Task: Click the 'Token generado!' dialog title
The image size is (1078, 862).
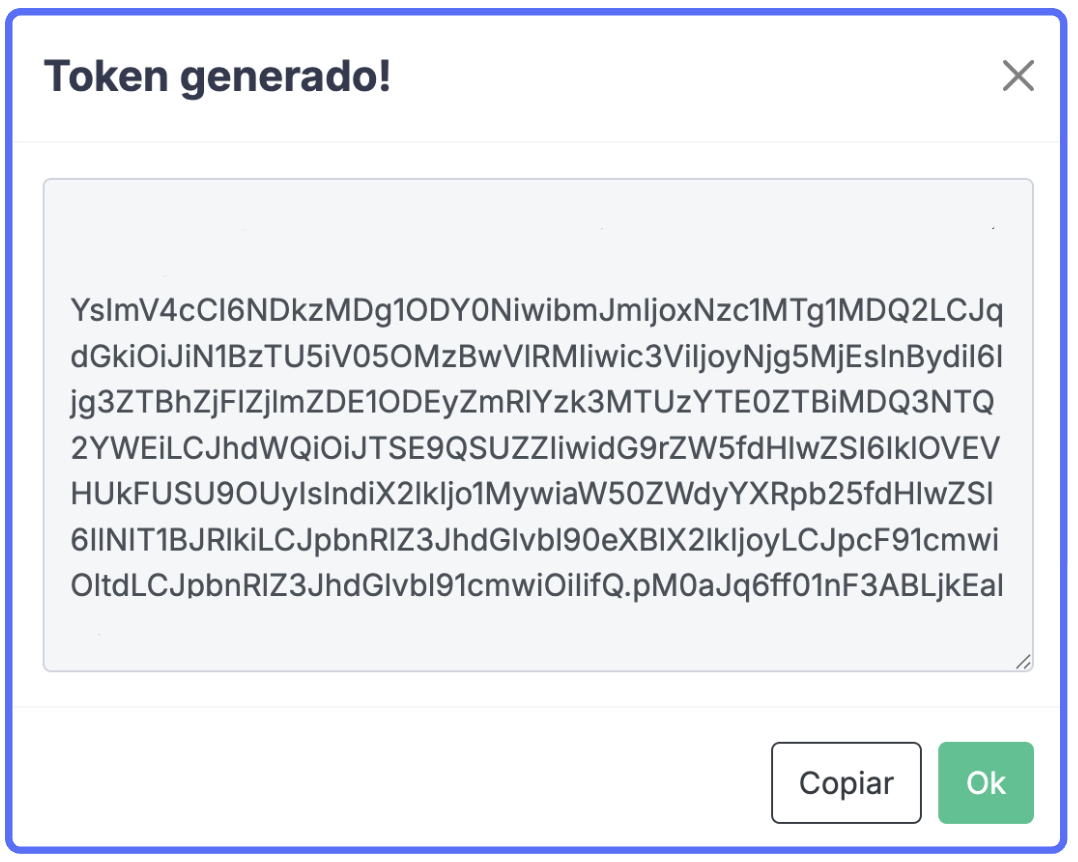Action: [x=217, y=77]
